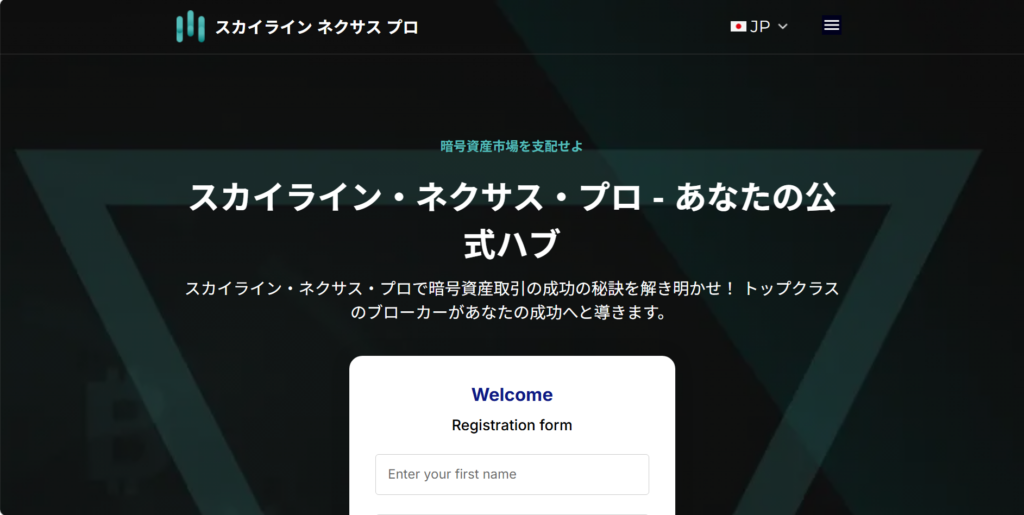This screenshot has height=515, width=1024.
Task: Click the subtitle paragraph about トップクラス brokers
Action: [512, 288]
